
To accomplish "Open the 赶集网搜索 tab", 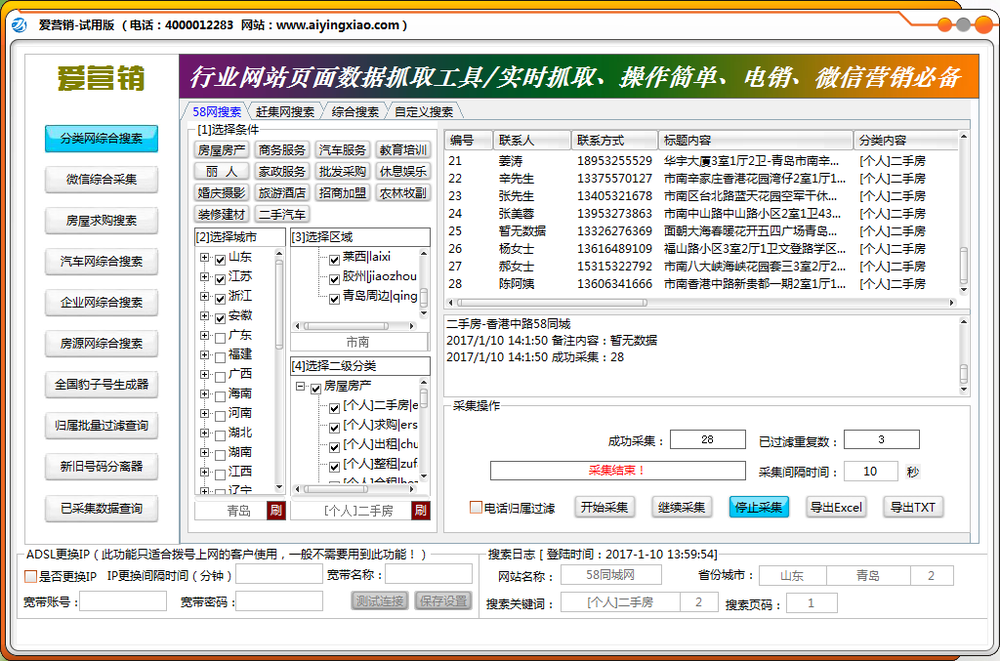I will [284, 112].
